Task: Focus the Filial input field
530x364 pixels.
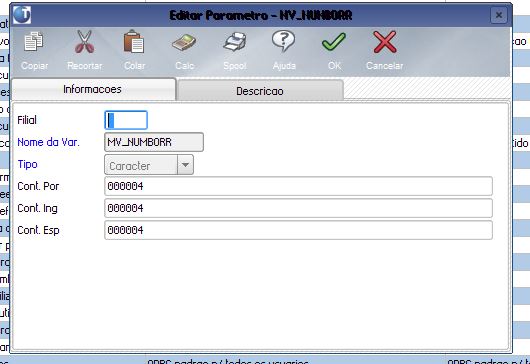Action: [126, 120]
